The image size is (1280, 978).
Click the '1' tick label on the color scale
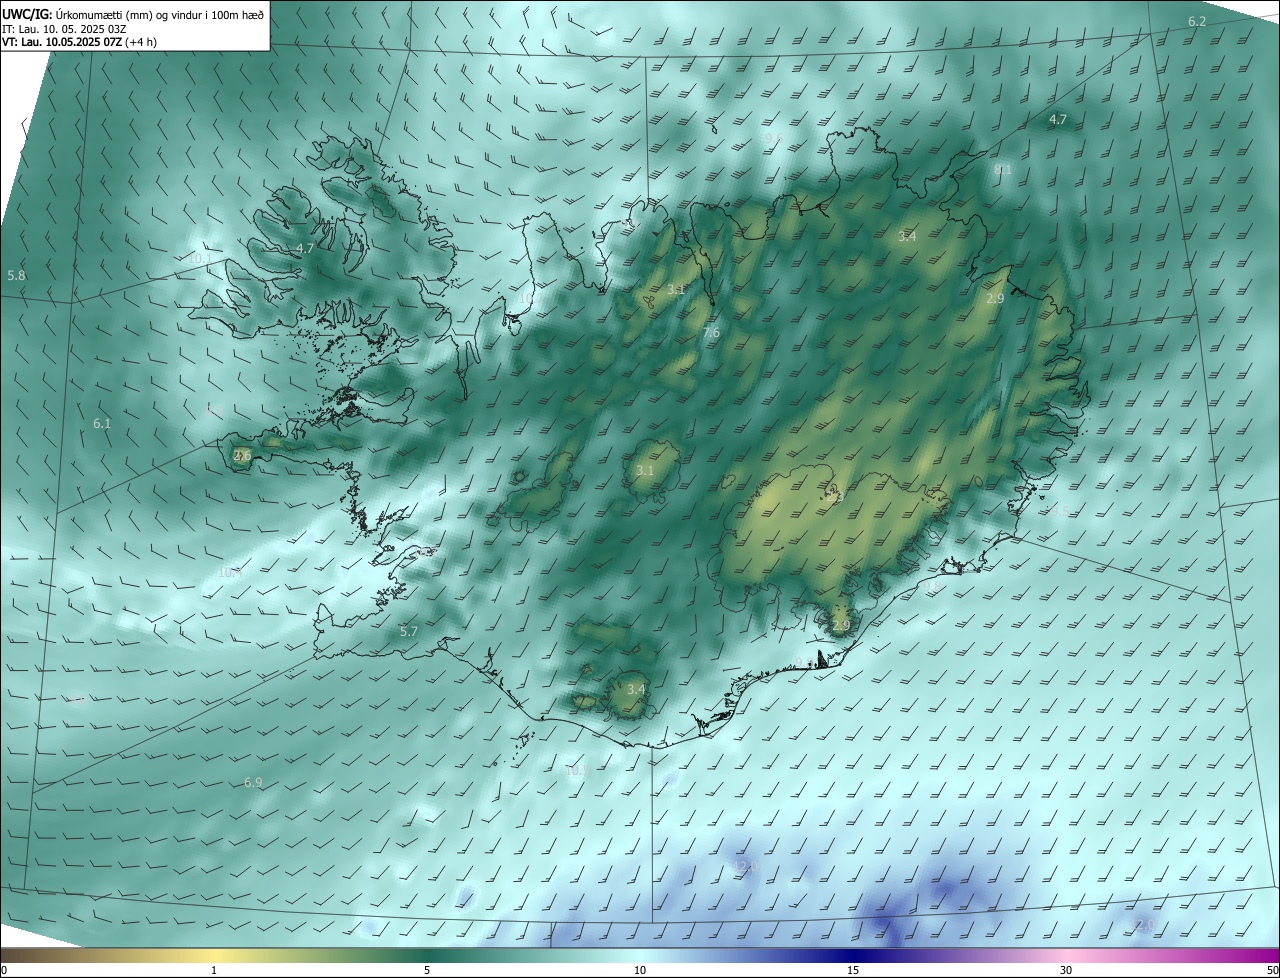(214, 970)
